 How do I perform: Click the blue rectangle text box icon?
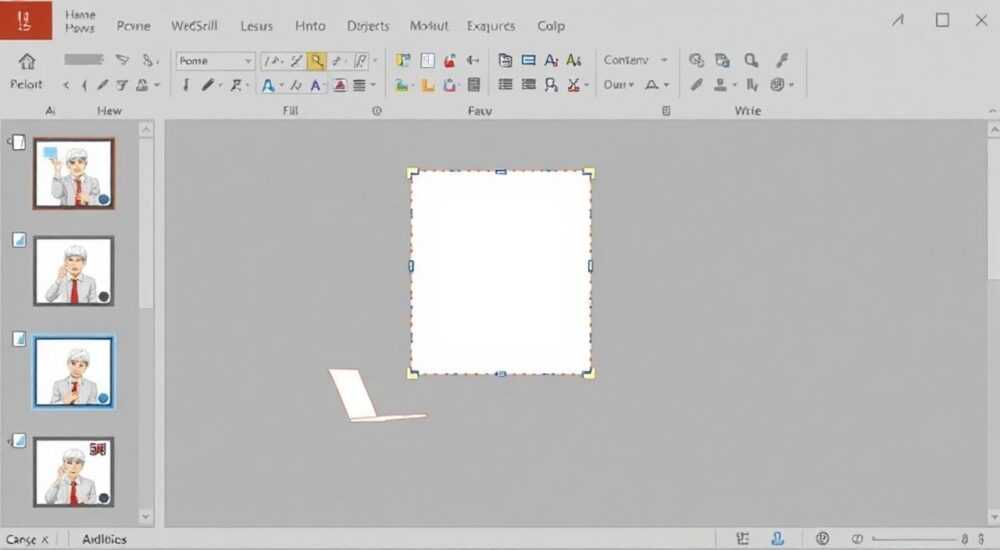(x=529, y=60)
